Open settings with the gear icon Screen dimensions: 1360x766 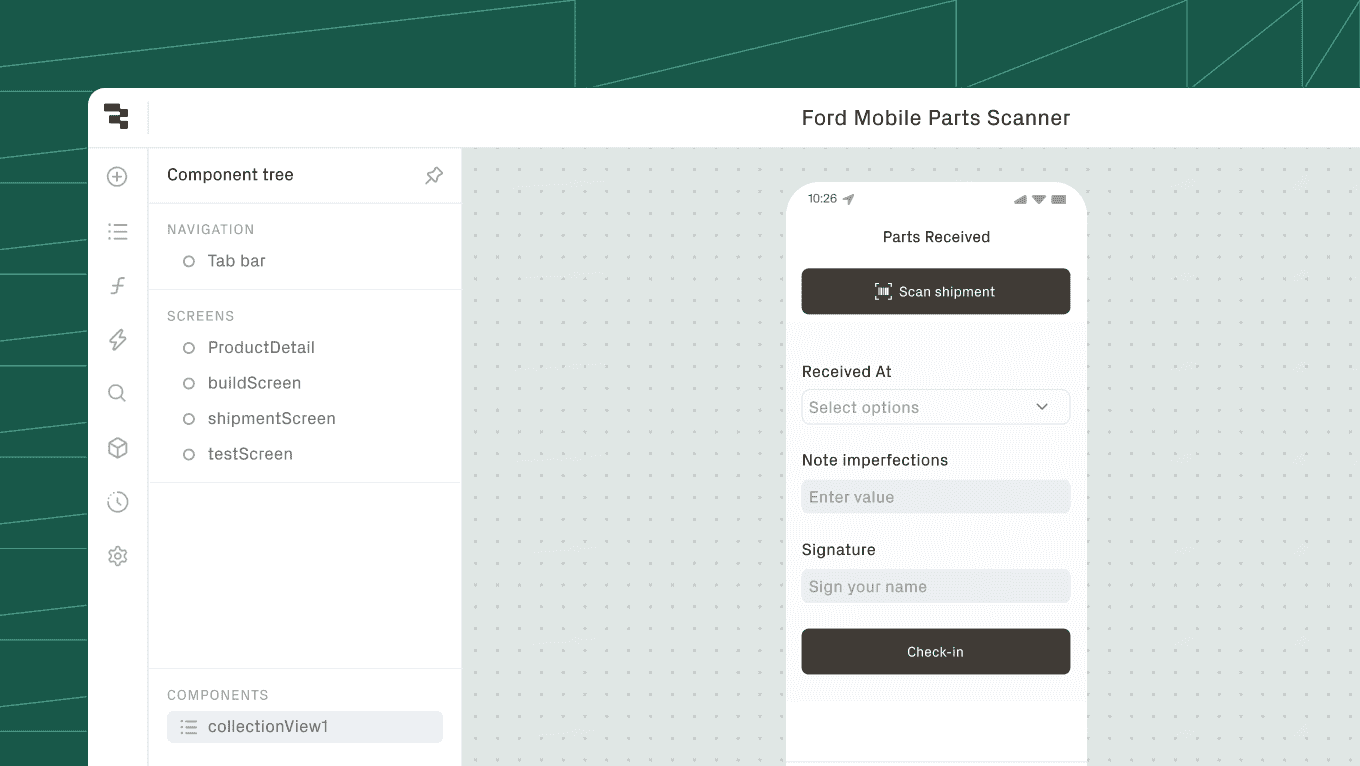pos(117,555)
